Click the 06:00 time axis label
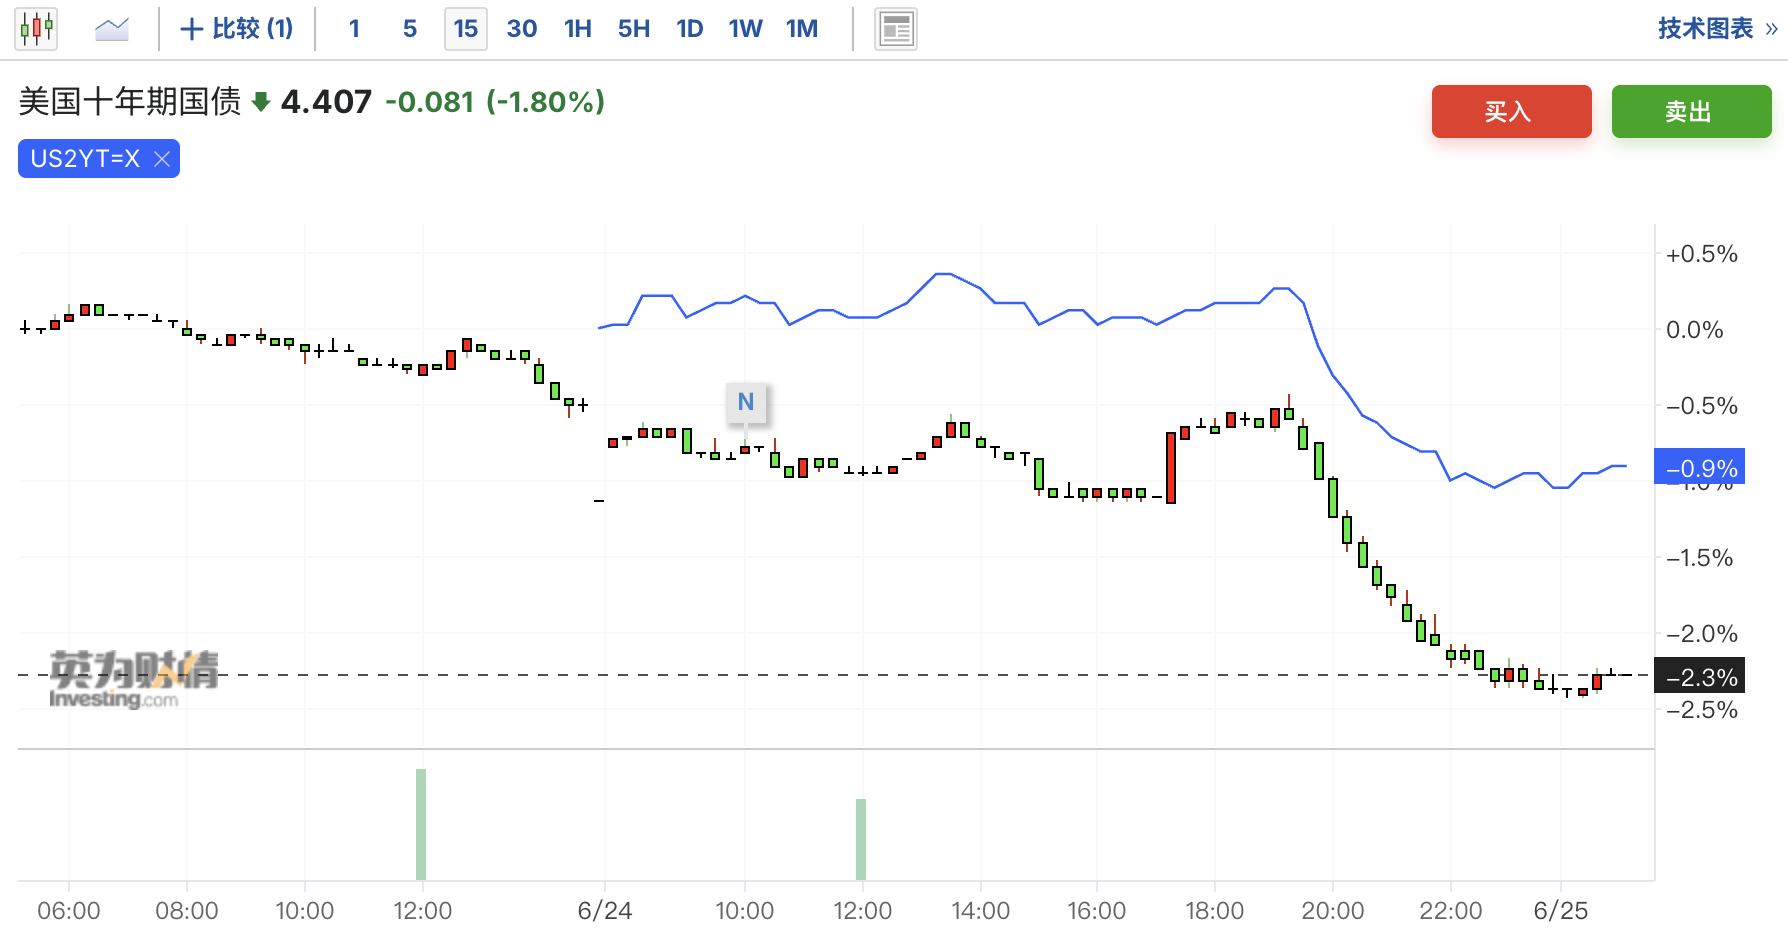This screenshot has height=942, width=1788. coord(69,911)
